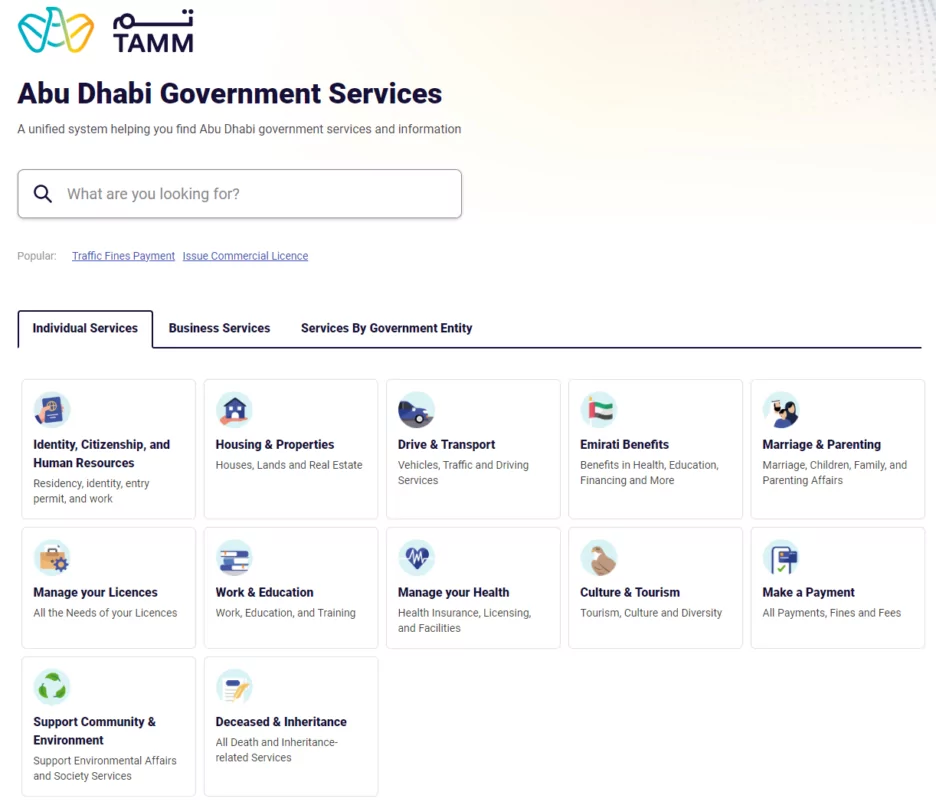The image size is (936, 805).
Task: Click the search magnifier icon
Action: pyautogui.click(x=43, y=194)
